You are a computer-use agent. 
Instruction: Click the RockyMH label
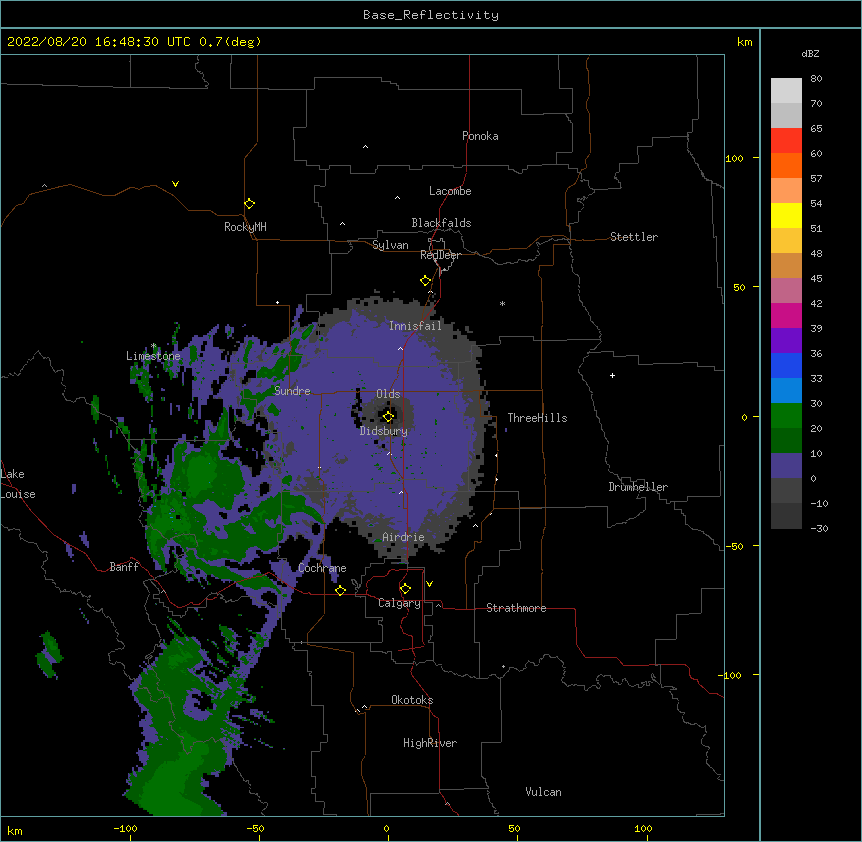click(x=245, y=227)
